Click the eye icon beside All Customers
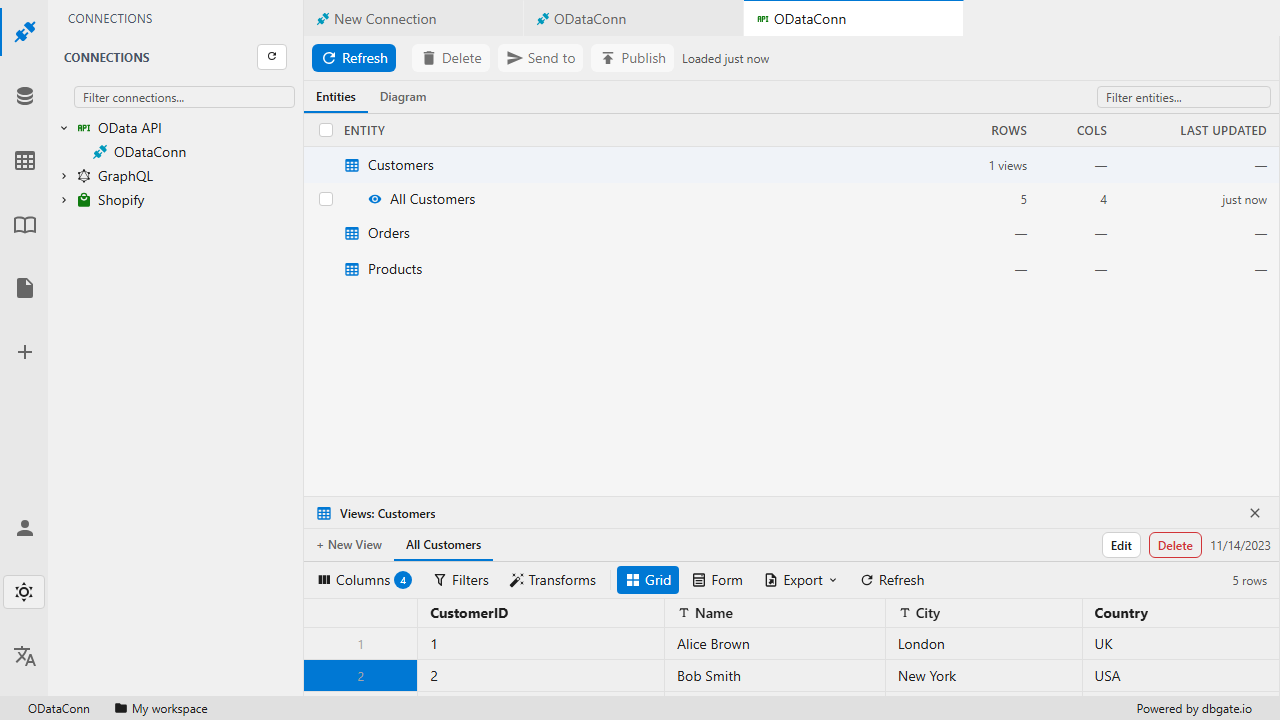This screenshot has width=1280, height=720. [375, 199]
